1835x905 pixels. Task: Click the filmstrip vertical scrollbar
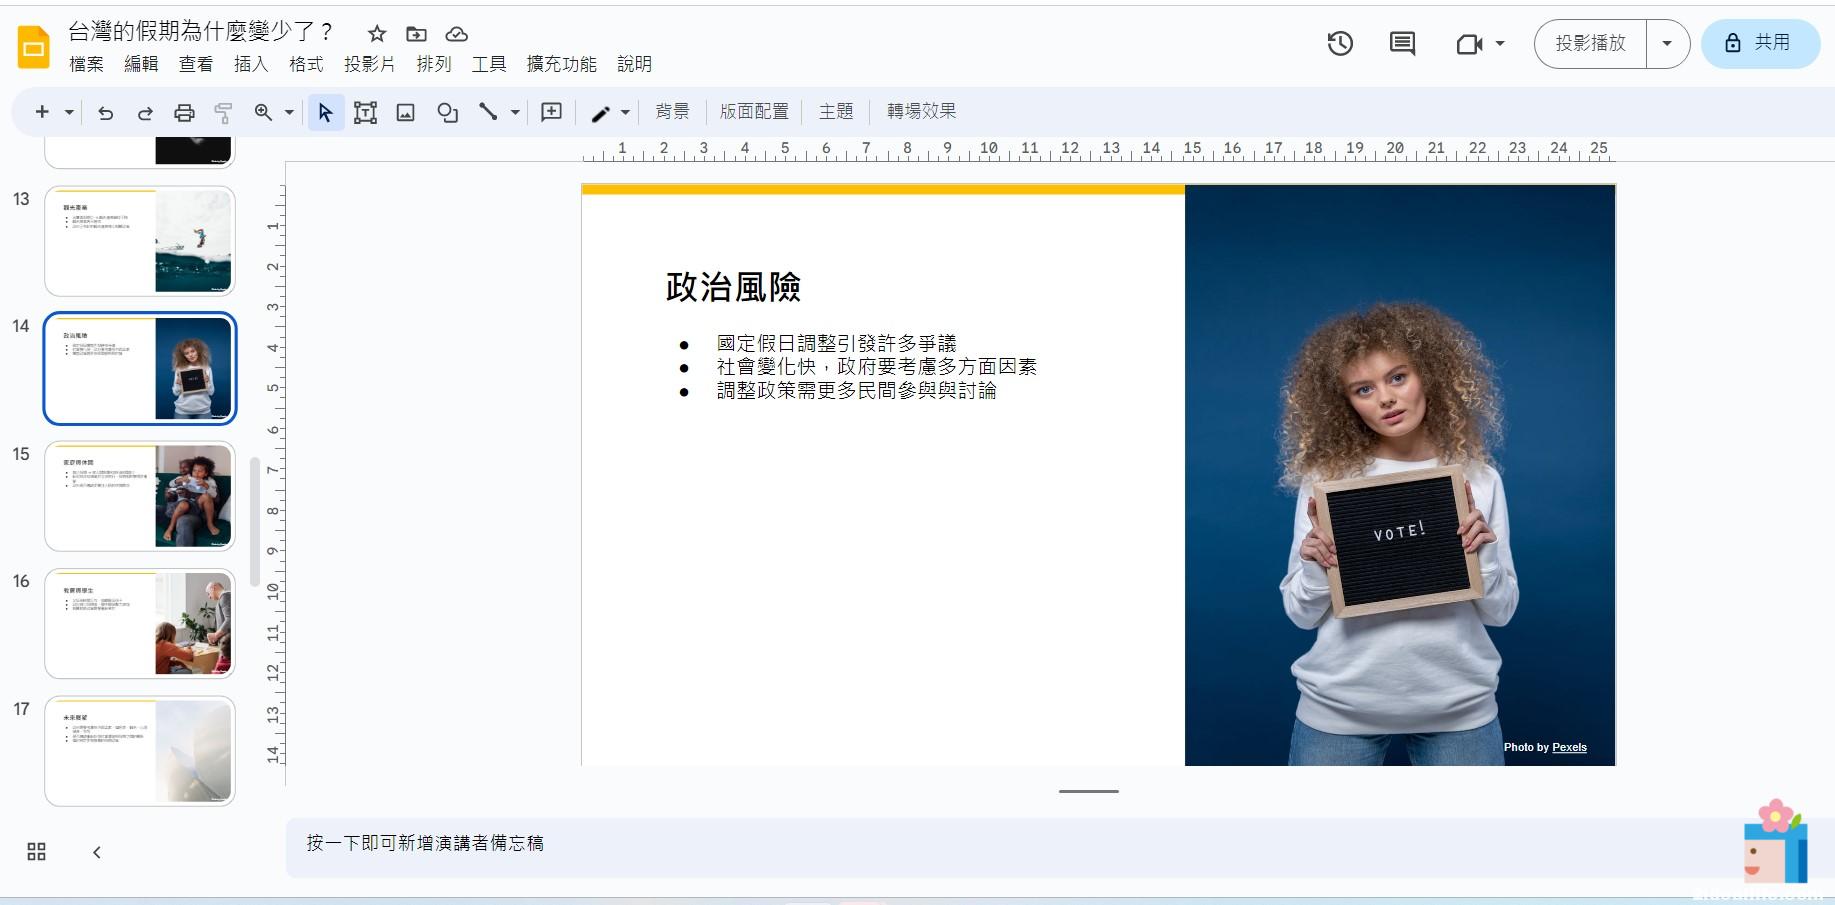(255, 520)
